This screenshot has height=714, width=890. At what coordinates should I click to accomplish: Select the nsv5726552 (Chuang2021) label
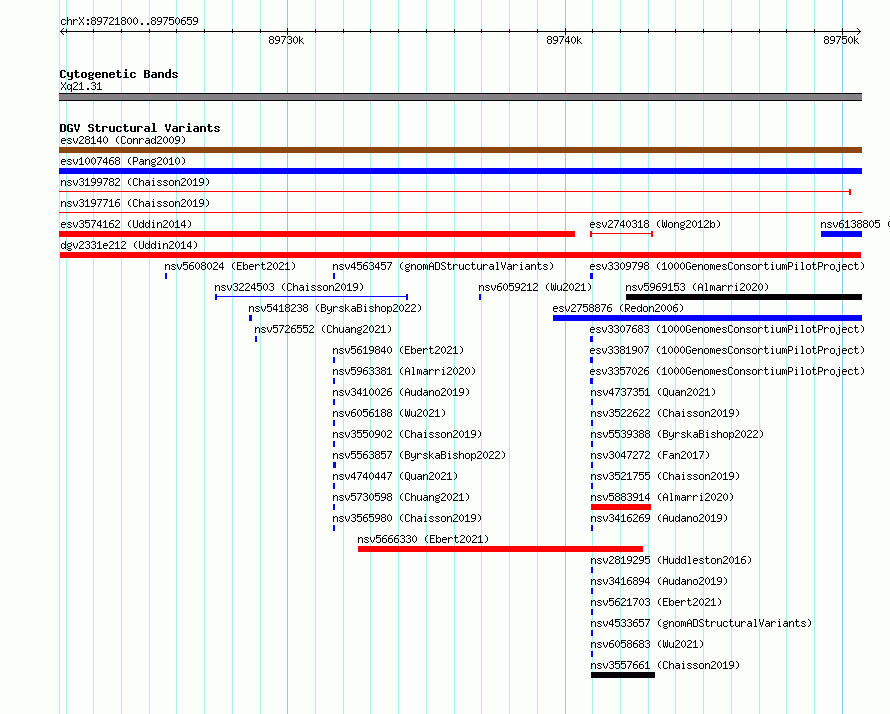click(323, 329)
